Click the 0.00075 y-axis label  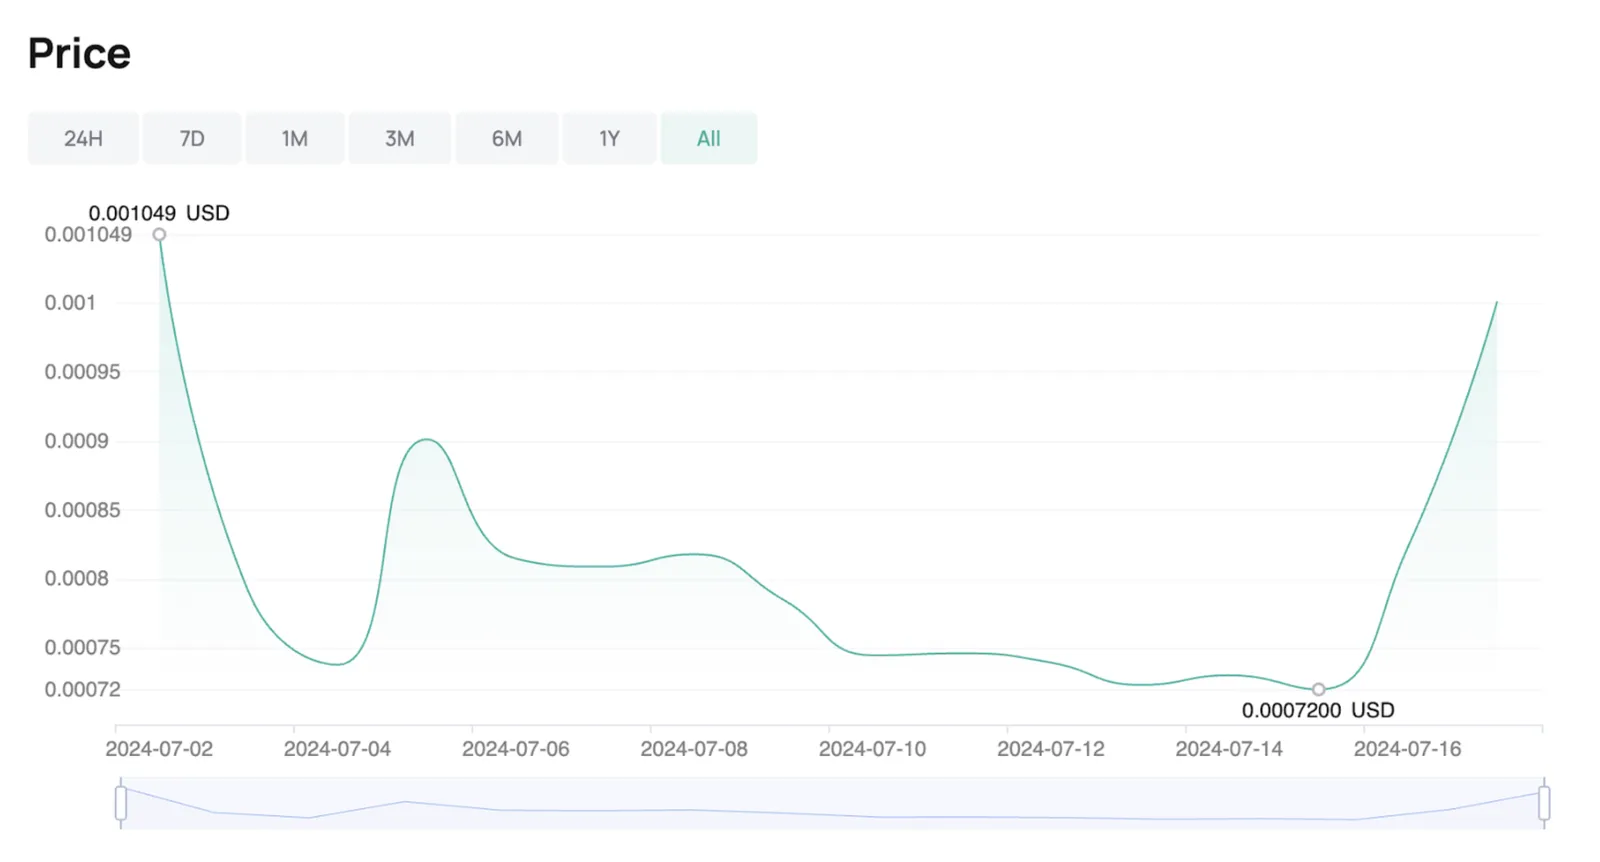[82, 648]
